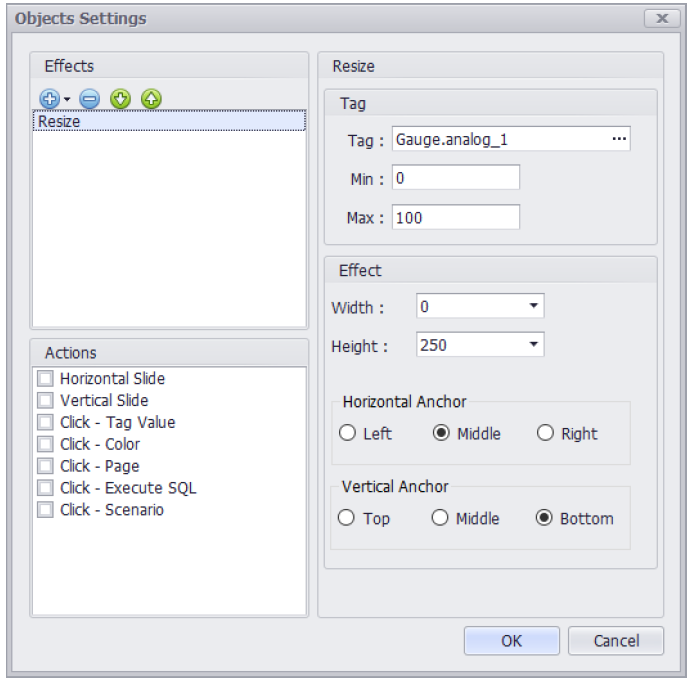Confirm settings with the OK button
Viewport: 696px width, 683px height.
pos(511,640)
